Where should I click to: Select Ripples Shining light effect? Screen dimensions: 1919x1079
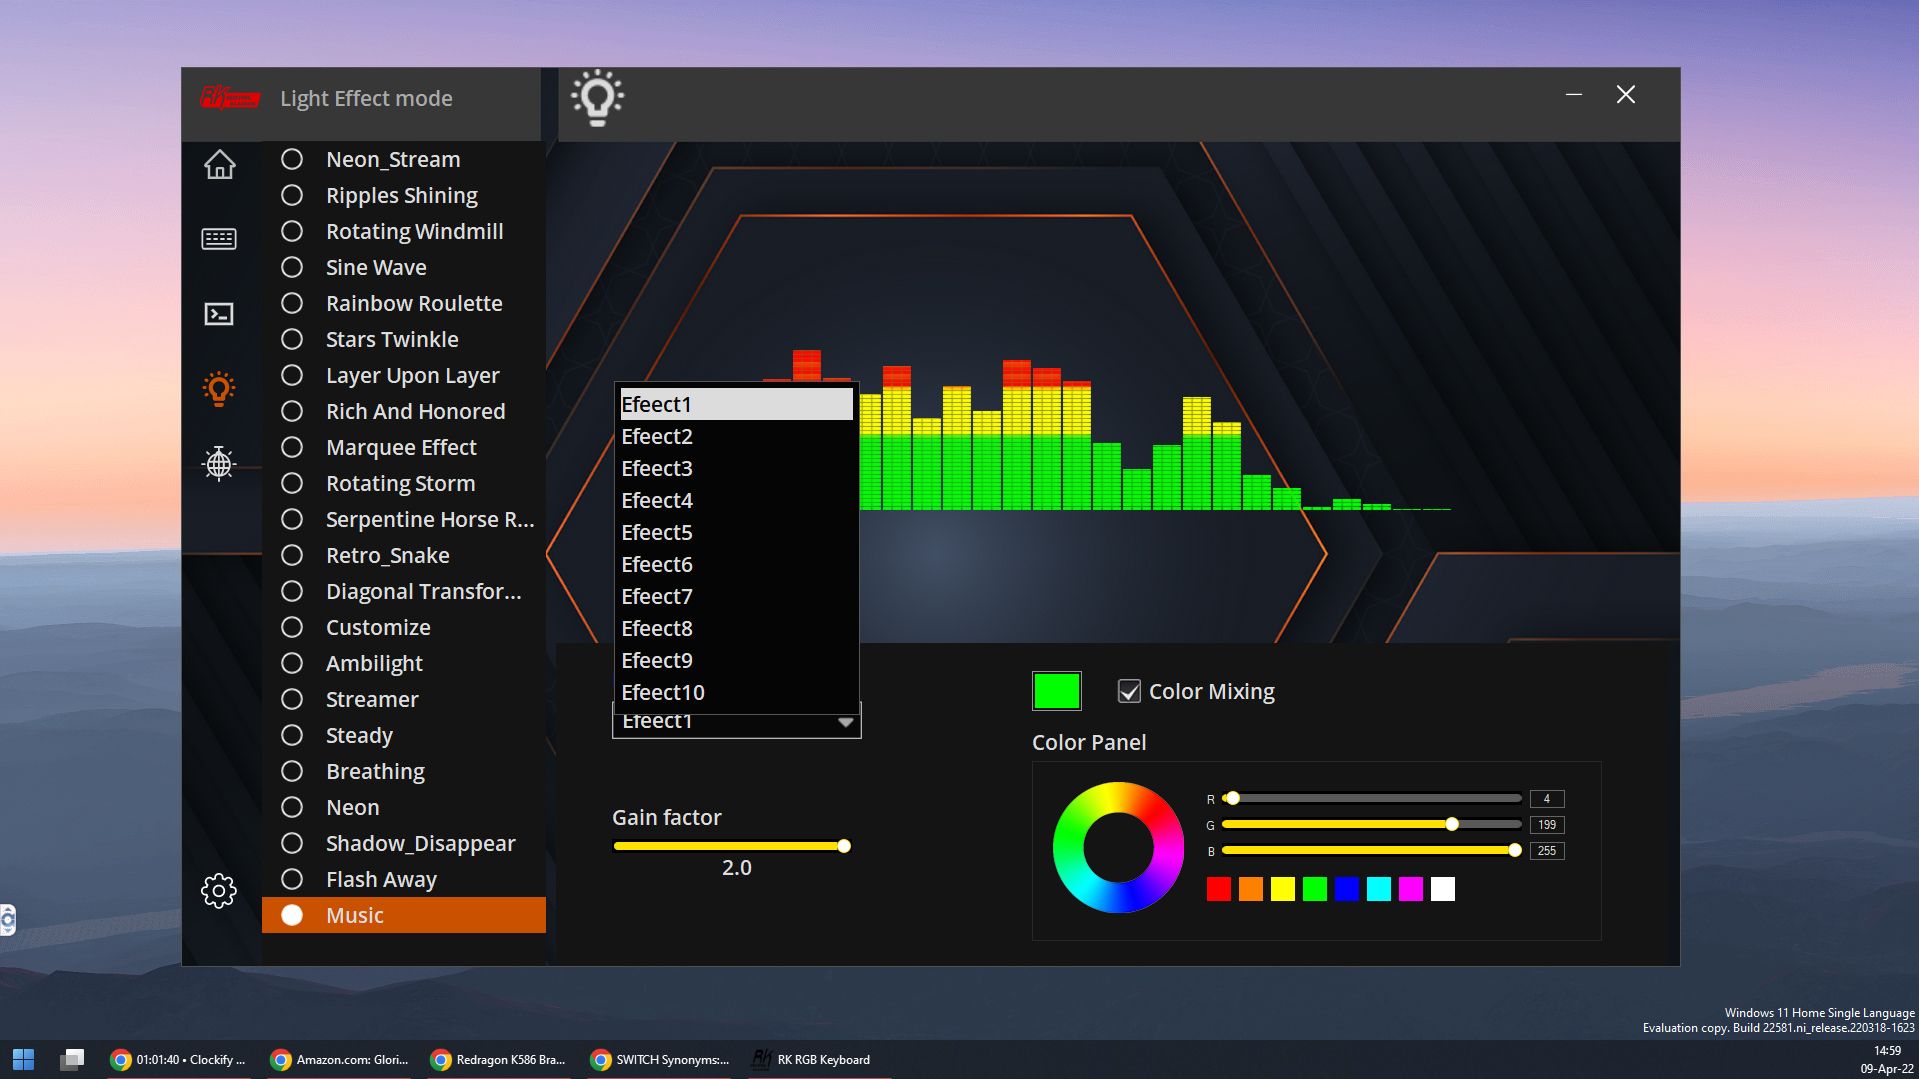[404, 195]
